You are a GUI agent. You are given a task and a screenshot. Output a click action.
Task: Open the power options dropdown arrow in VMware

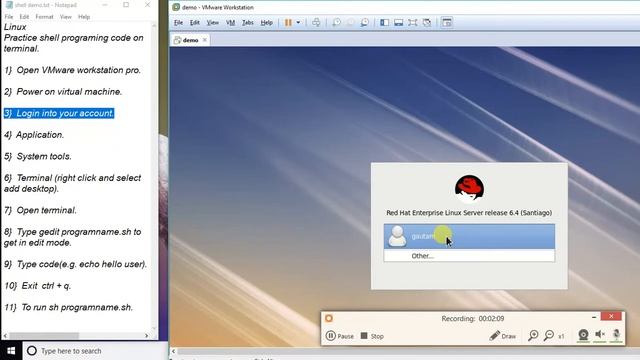[x=298, y=23]
